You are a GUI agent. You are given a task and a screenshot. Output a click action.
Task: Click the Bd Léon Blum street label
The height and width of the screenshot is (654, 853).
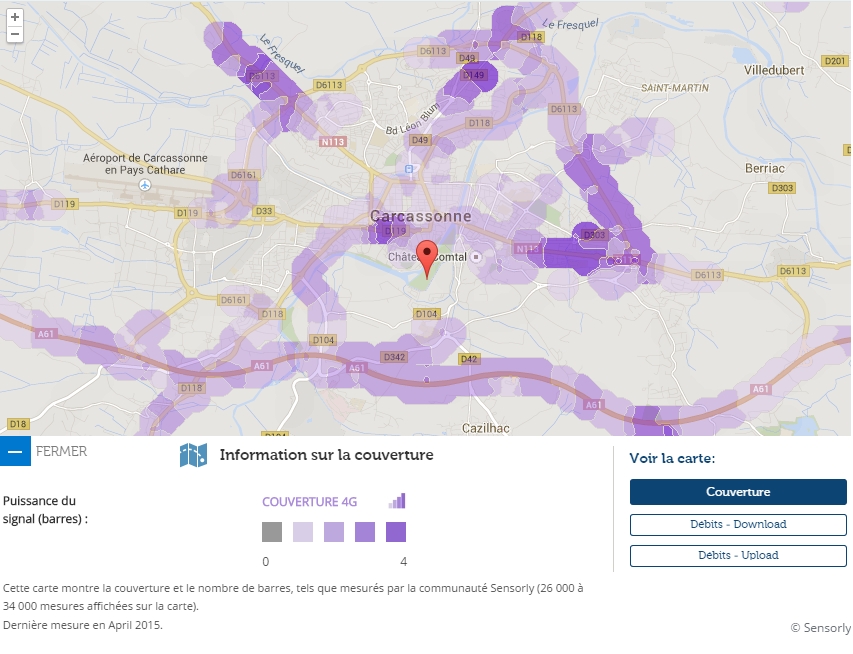click(412, 120)
